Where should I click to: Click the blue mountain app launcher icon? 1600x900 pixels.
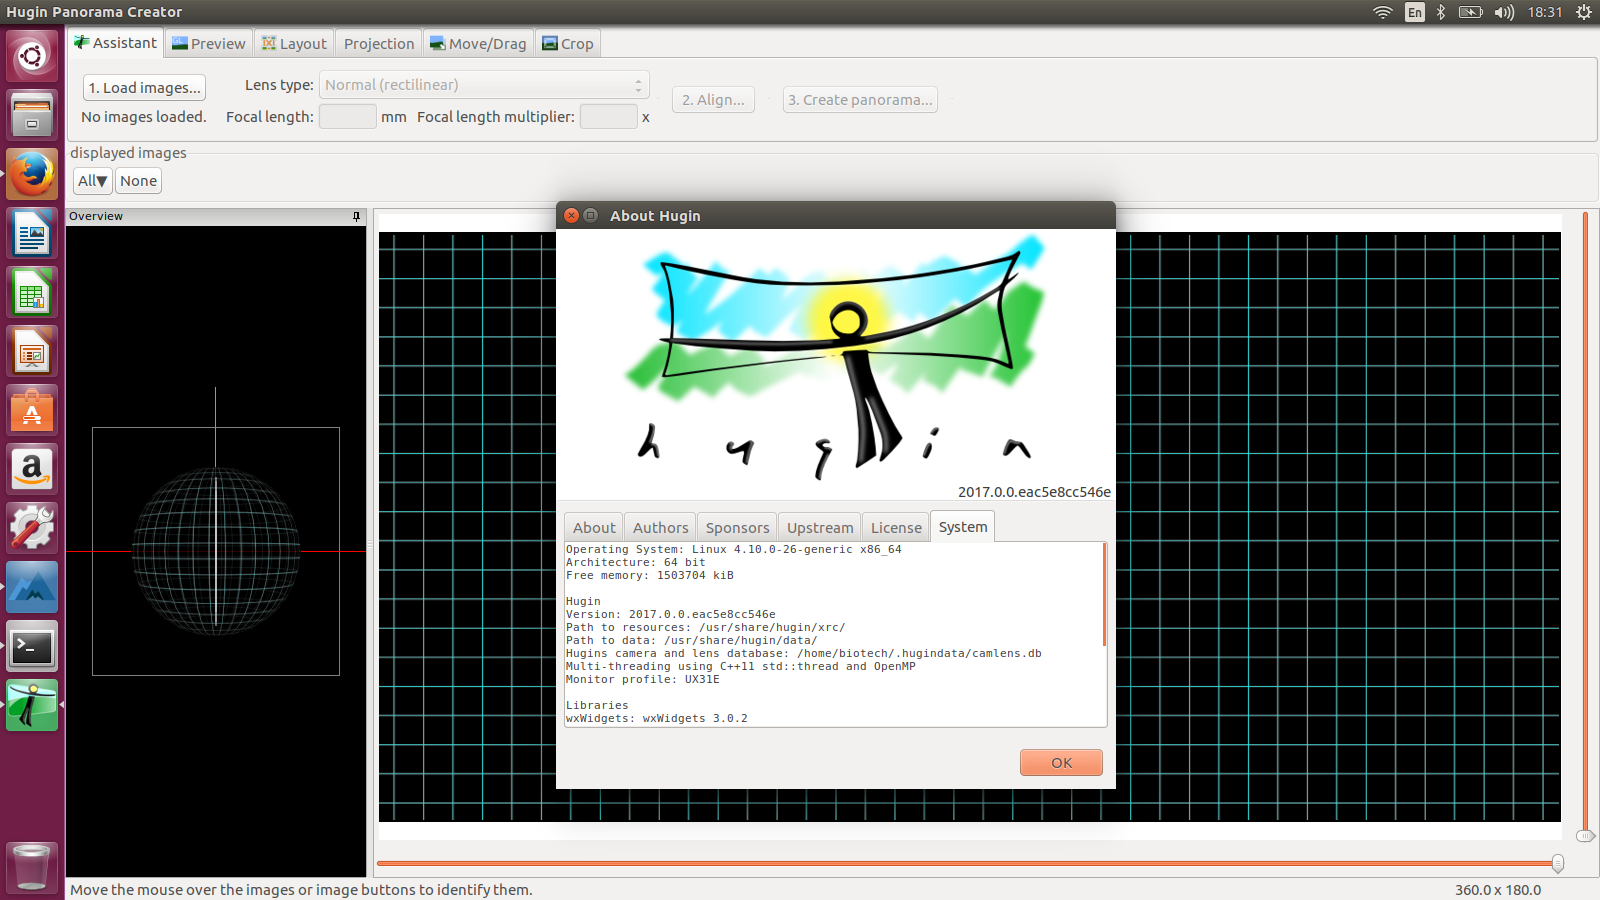coord(32,588)
